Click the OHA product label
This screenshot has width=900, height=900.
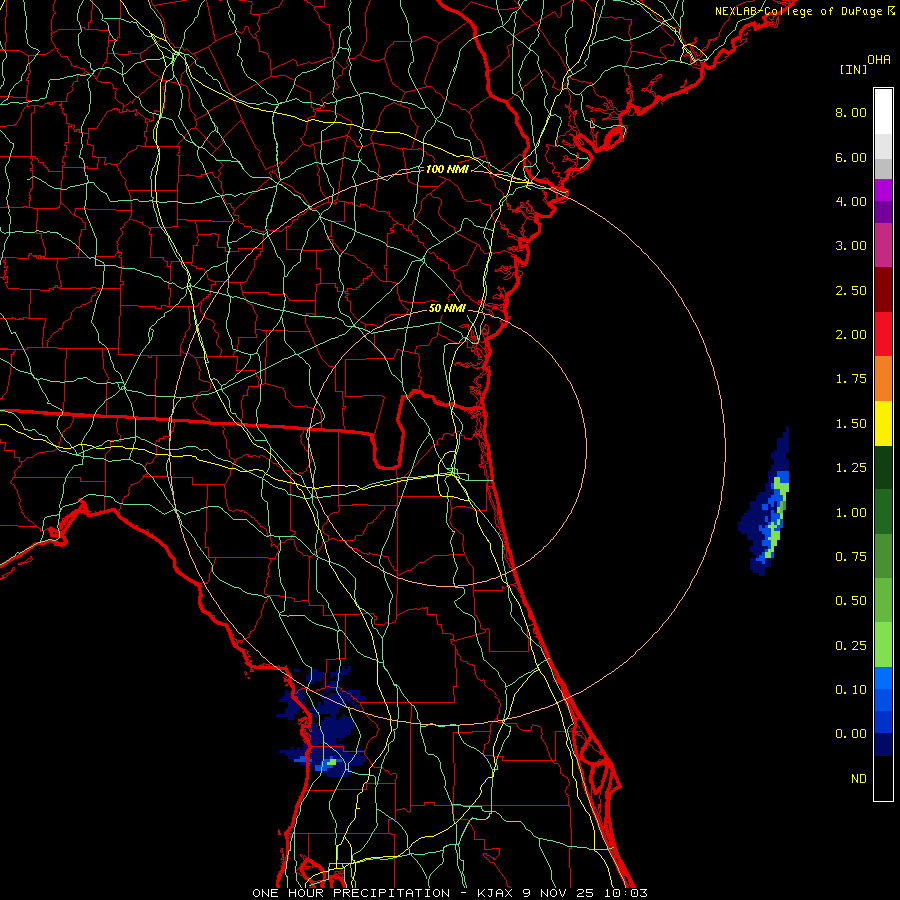[879, 60]
